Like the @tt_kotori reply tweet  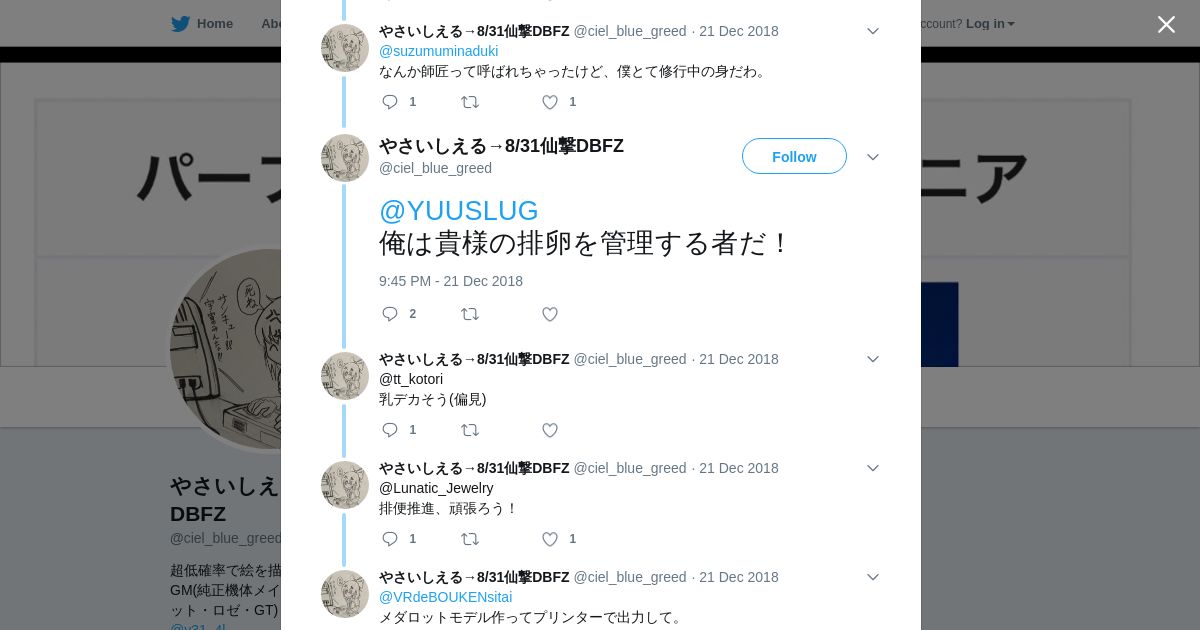click(x=550, y=430)
